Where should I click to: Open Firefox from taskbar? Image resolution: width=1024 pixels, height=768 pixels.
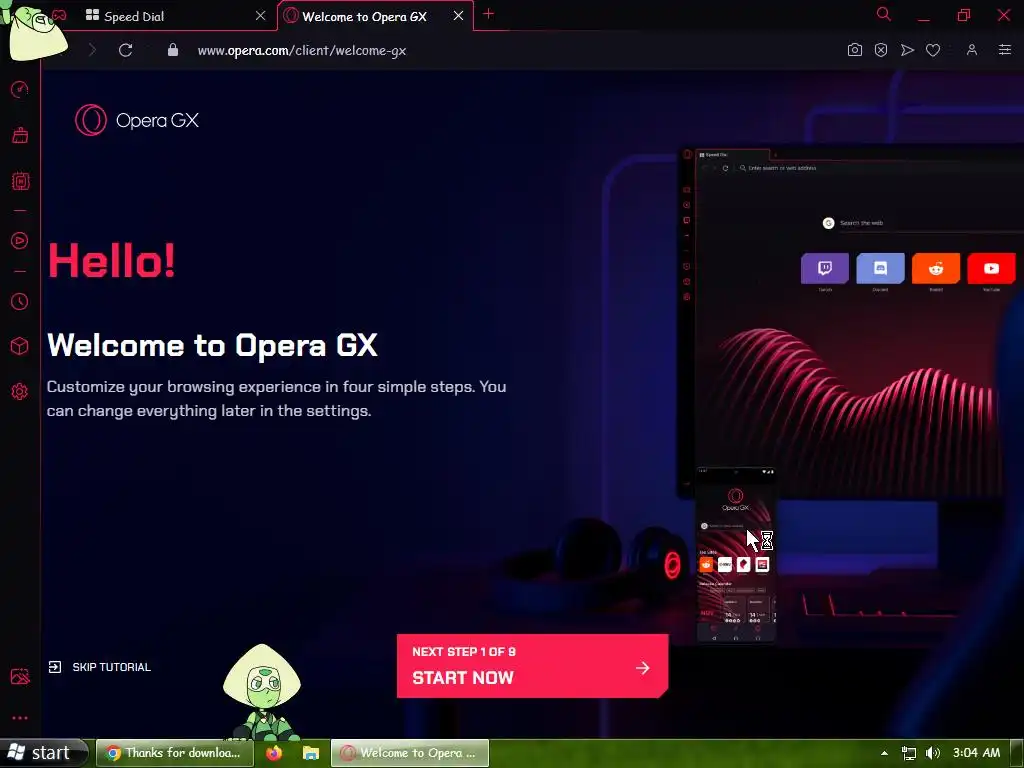(x=274, y=753)
